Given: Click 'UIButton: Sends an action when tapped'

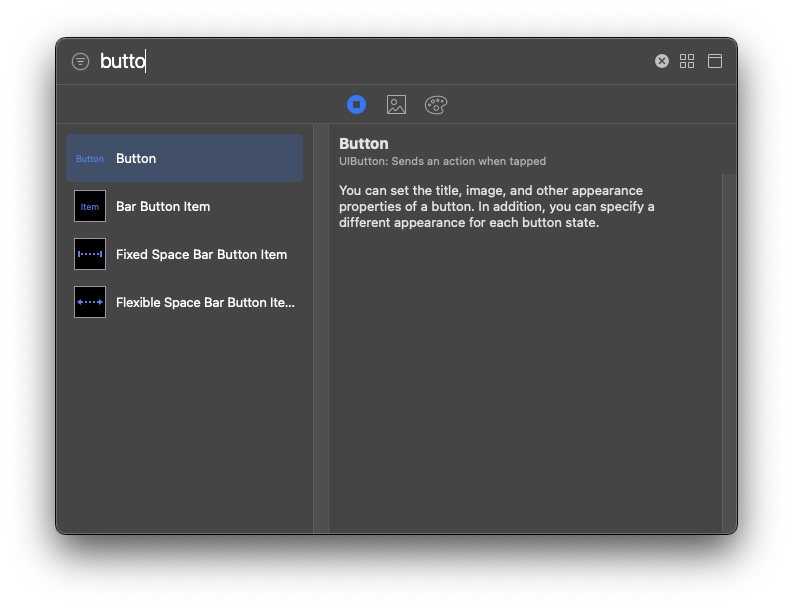Looking at the screenshot, I should 443,161.
